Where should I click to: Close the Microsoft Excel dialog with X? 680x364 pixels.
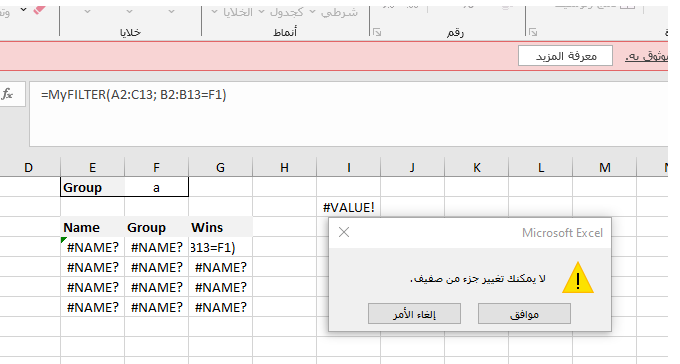click(x=344, y=232)
